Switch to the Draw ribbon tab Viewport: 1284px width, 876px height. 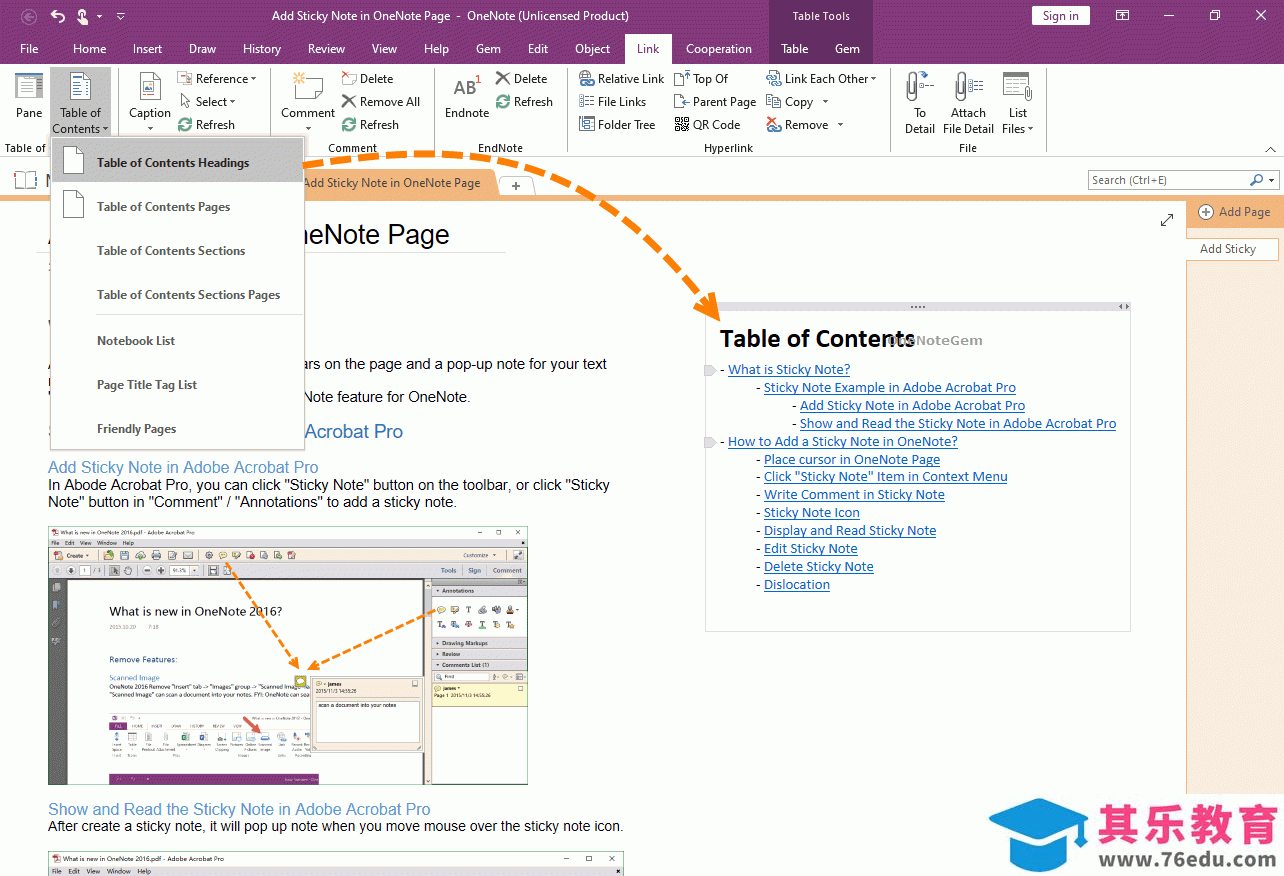[202, 49]
